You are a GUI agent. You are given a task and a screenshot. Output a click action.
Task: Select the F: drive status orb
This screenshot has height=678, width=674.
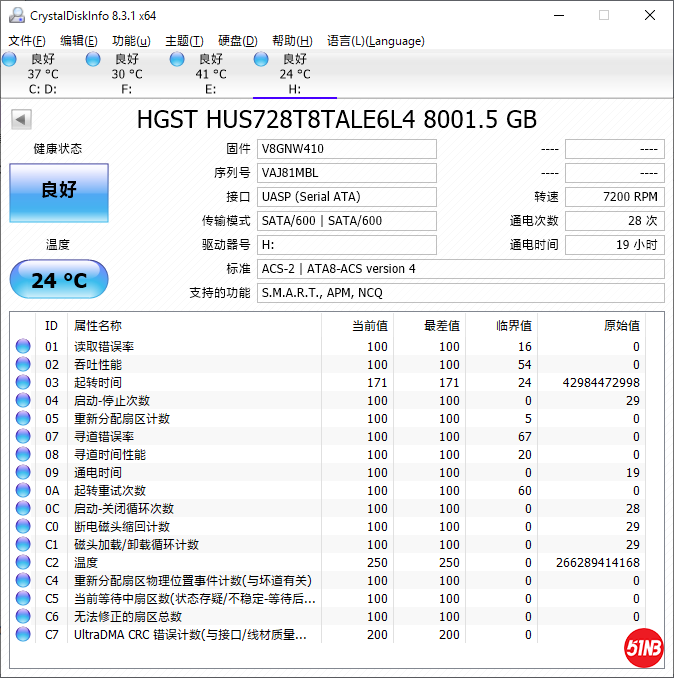coord(93,60)
